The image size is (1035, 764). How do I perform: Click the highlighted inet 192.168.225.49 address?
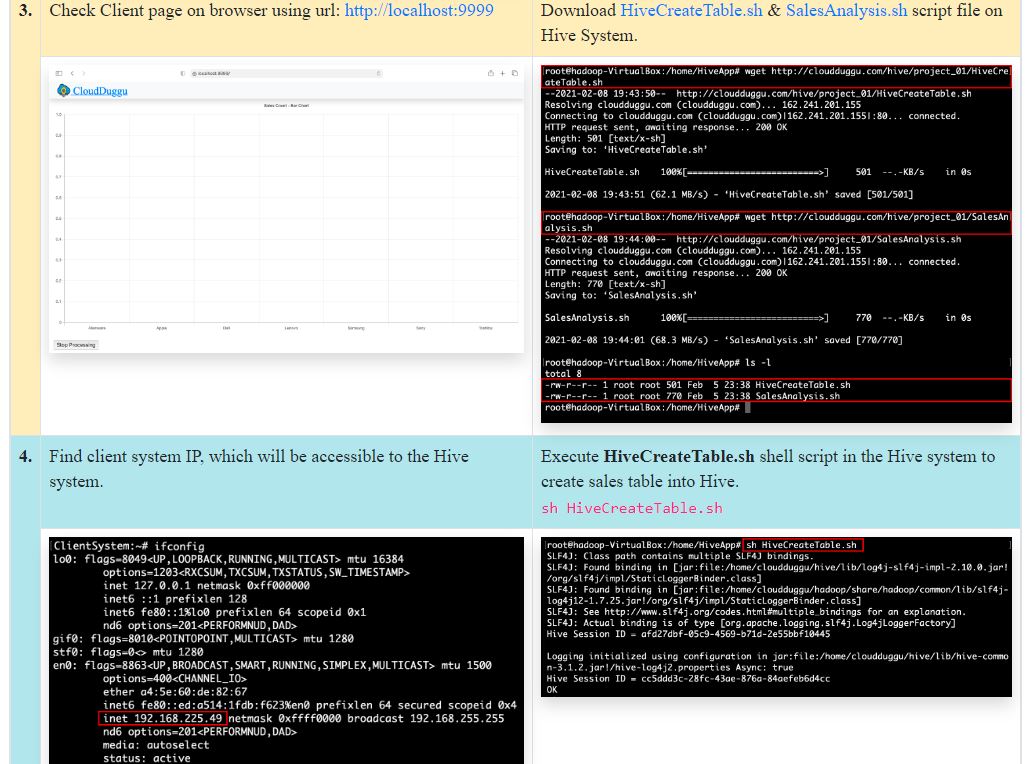[163, 718]
